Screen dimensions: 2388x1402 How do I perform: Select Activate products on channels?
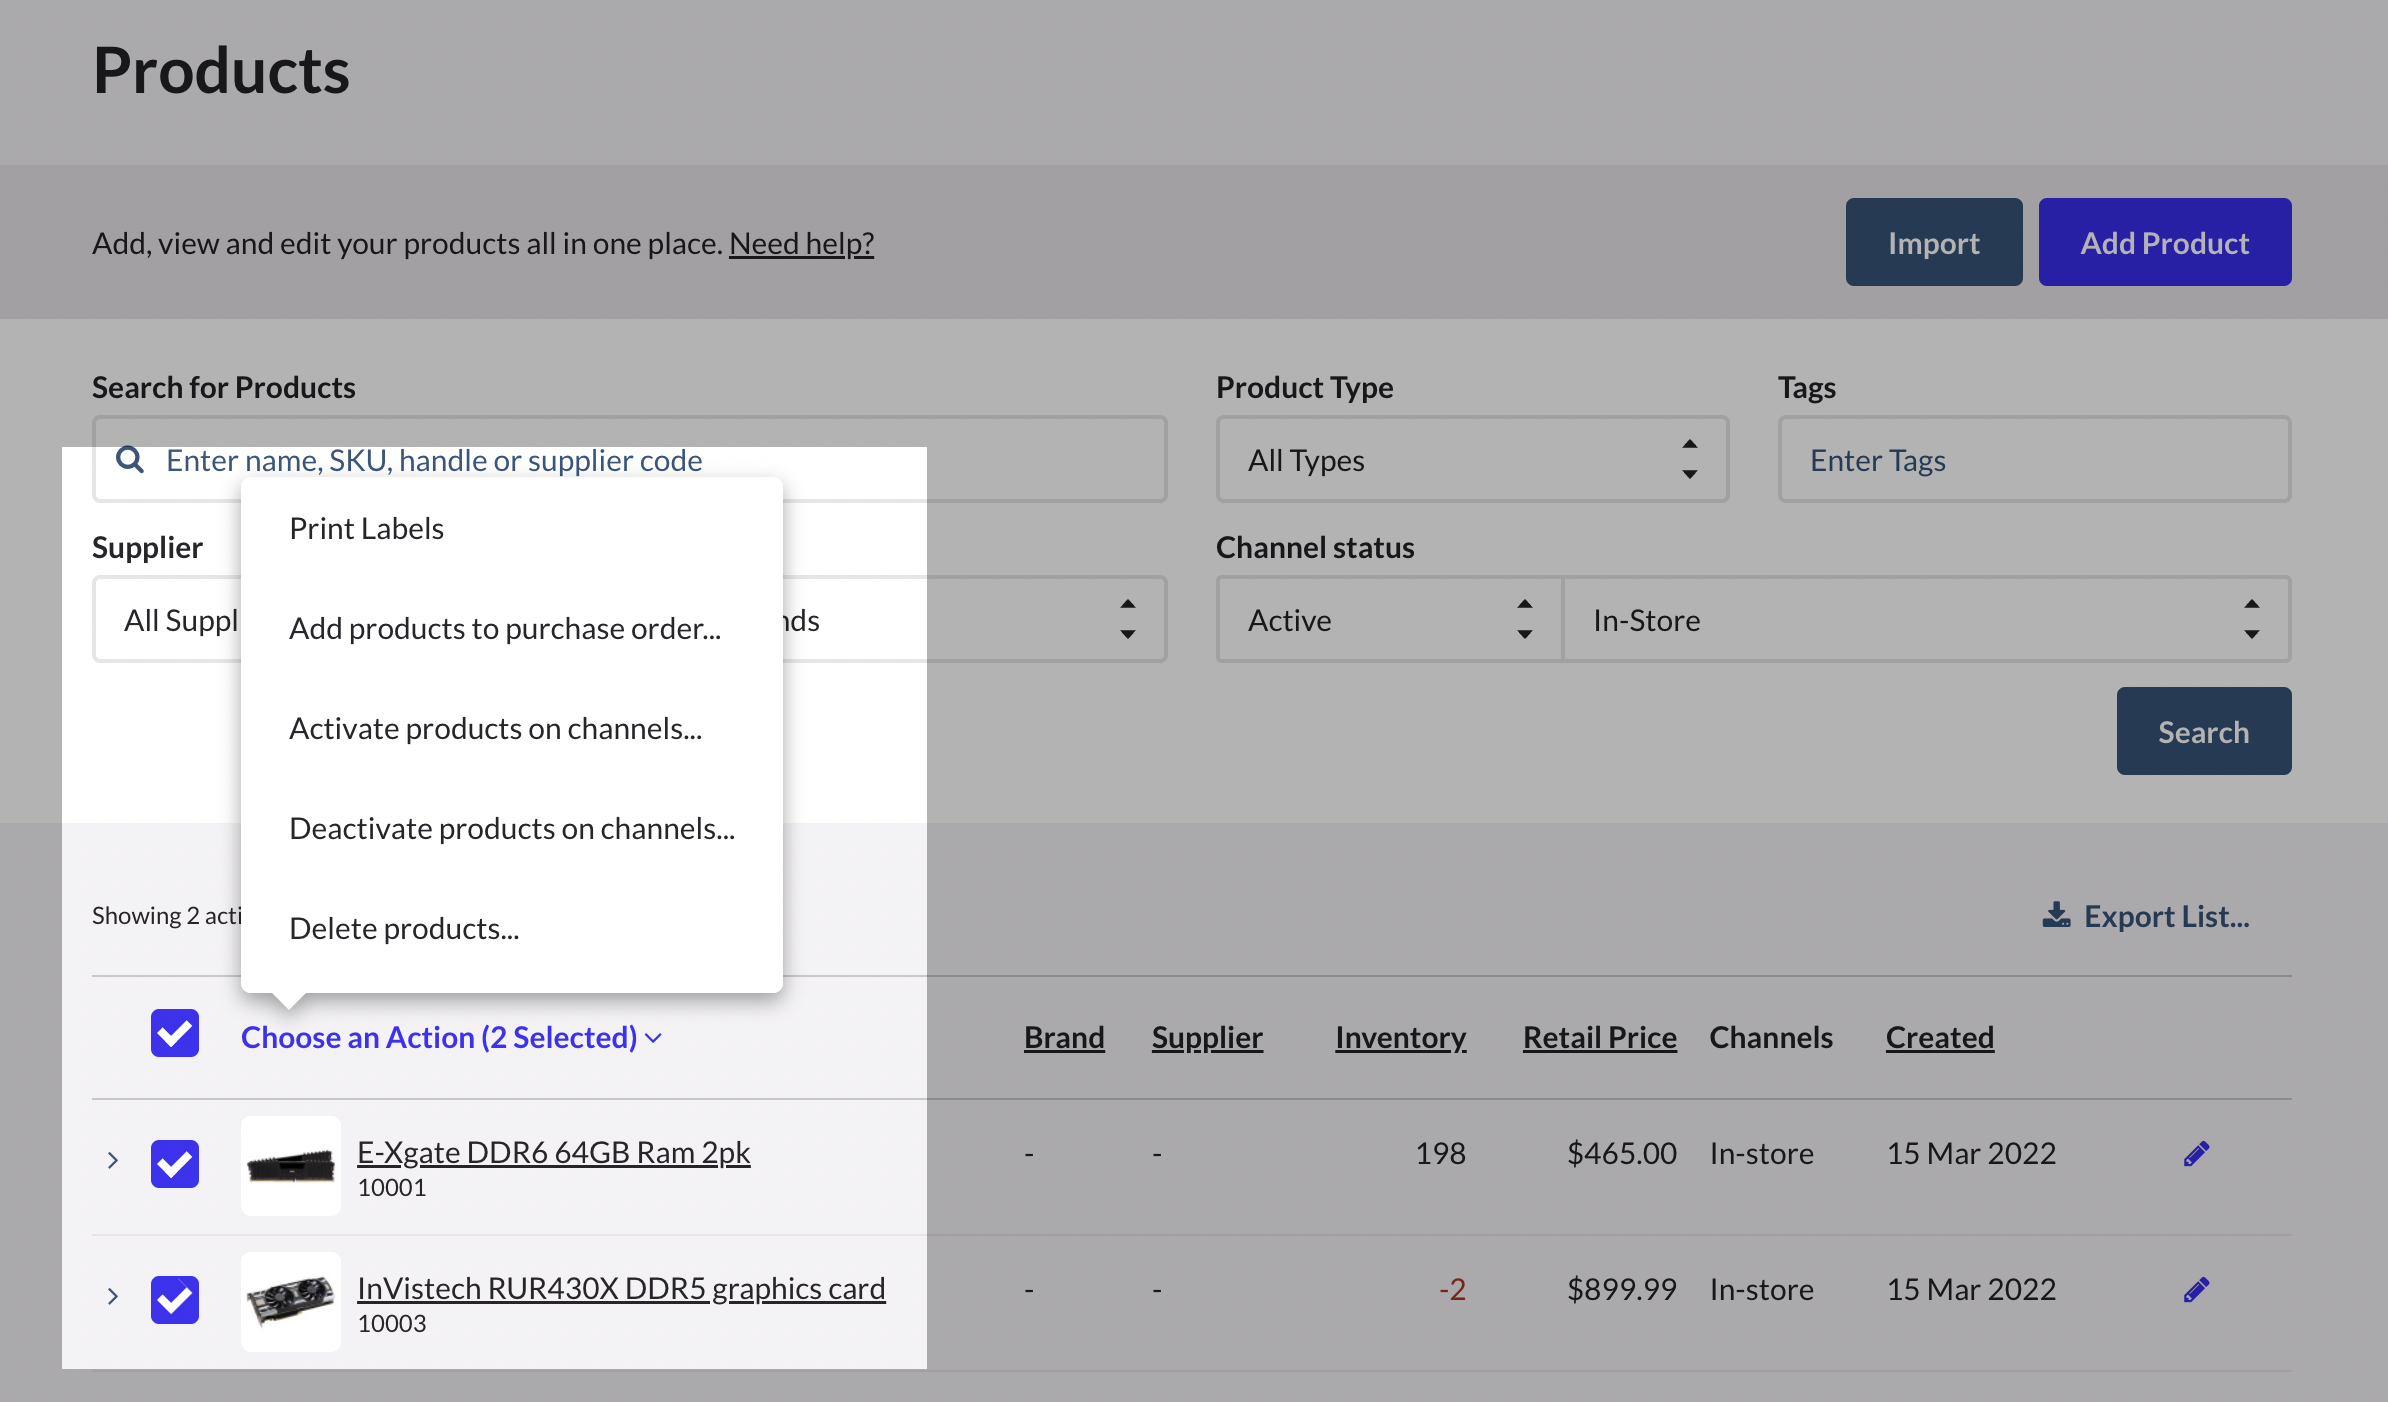pyautogui.click(x=496, y=729)
